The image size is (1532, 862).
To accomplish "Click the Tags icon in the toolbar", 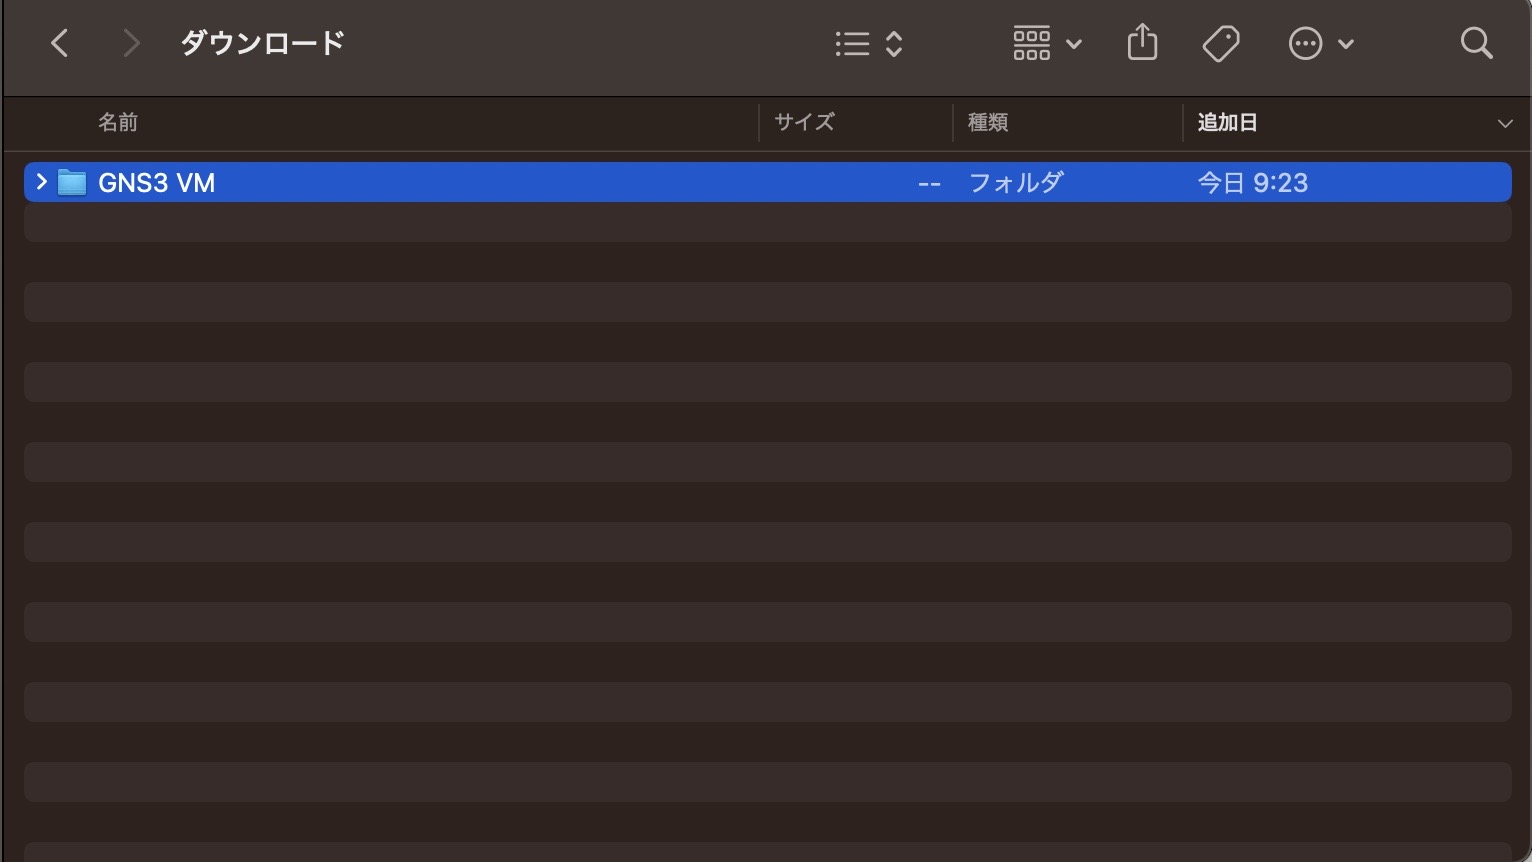I will [1220, 43].
